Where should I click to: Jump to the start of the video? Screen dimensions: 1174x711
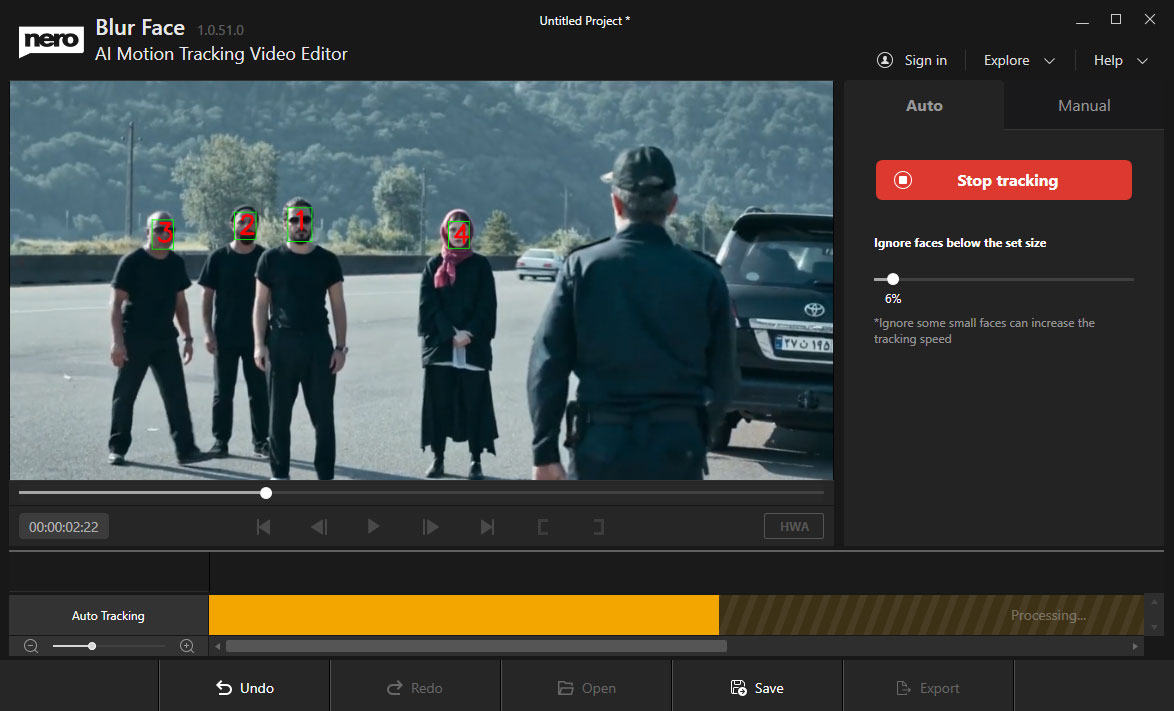264,527
